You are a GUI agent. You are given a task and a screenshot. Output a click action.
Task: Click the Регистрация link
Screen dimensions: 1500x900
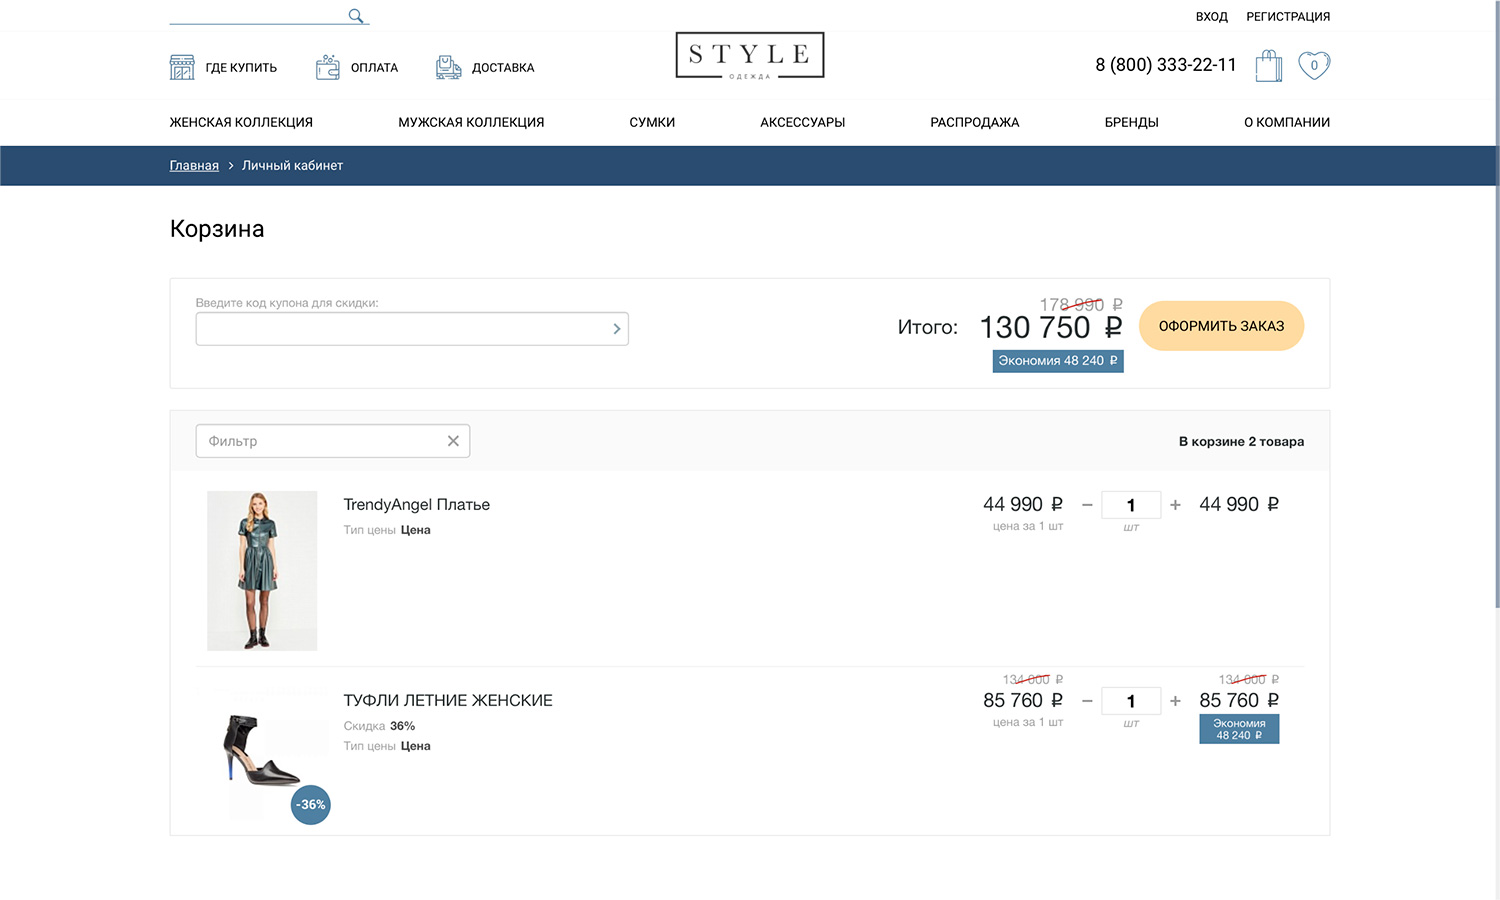coord(1287,17)
